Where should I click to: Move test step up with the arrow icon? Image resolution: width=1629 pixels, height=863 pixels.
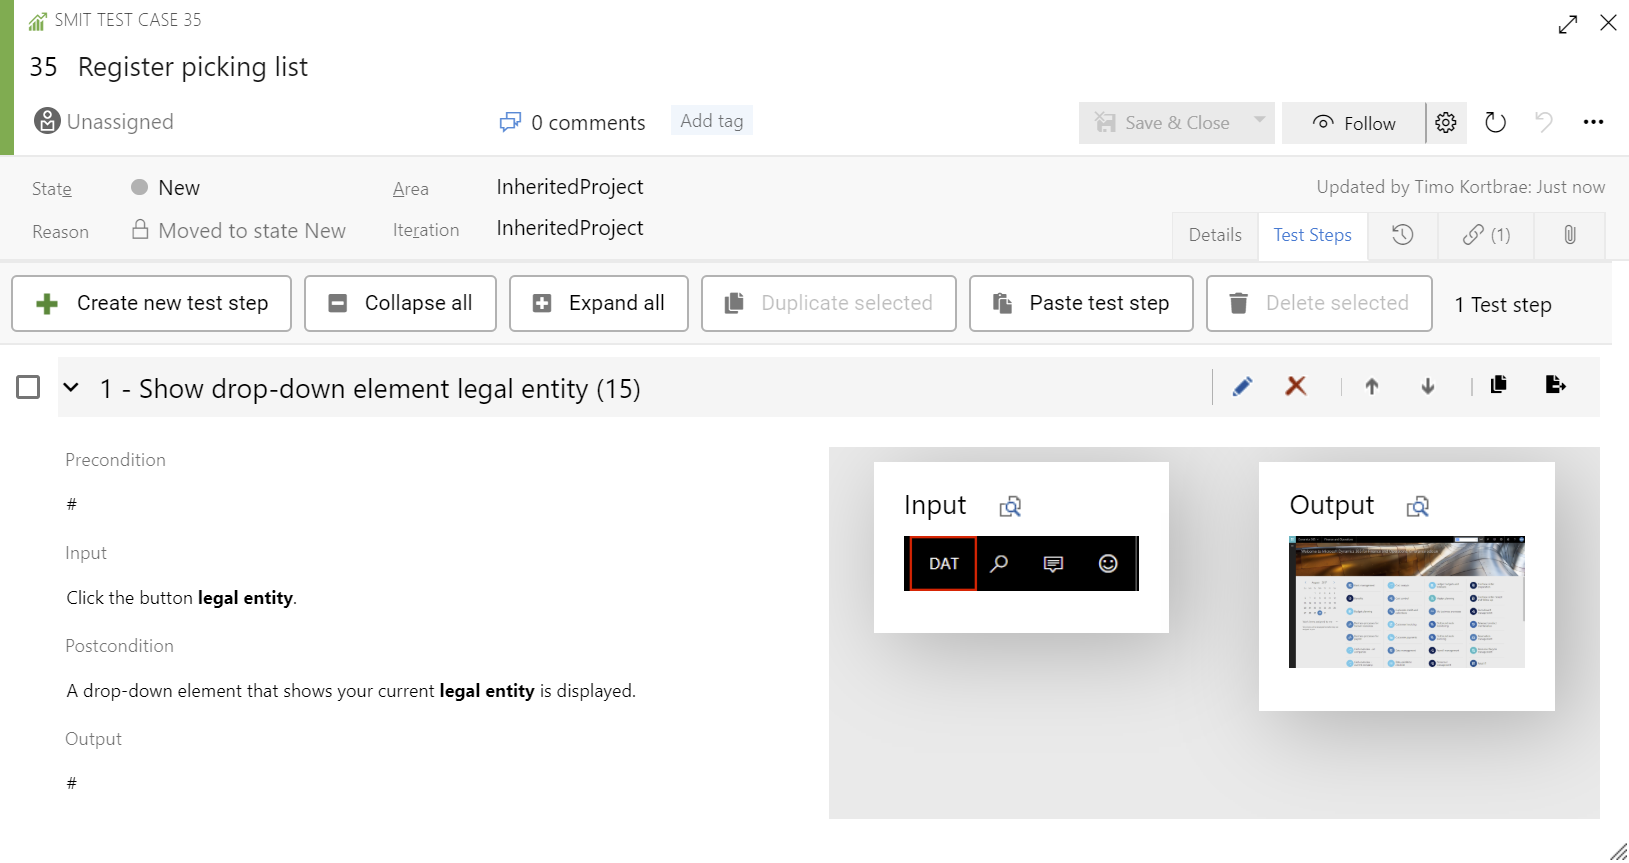click(x=1372, y=387)
